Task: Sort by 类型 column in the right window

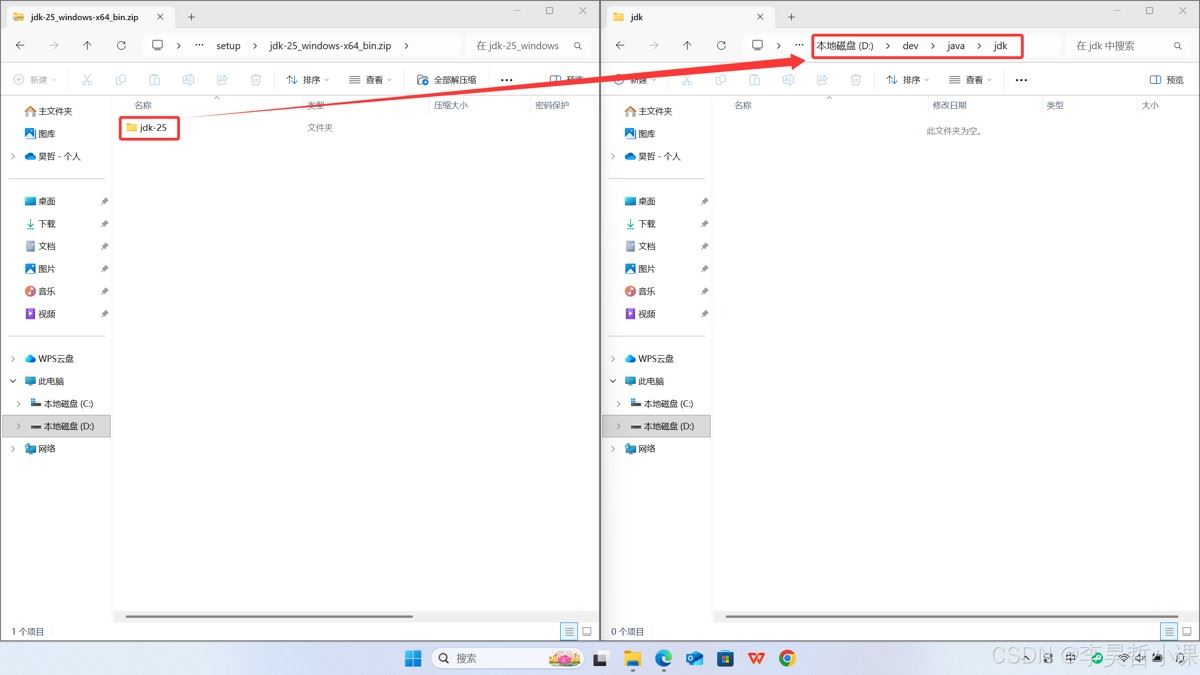Action: 1055,105
